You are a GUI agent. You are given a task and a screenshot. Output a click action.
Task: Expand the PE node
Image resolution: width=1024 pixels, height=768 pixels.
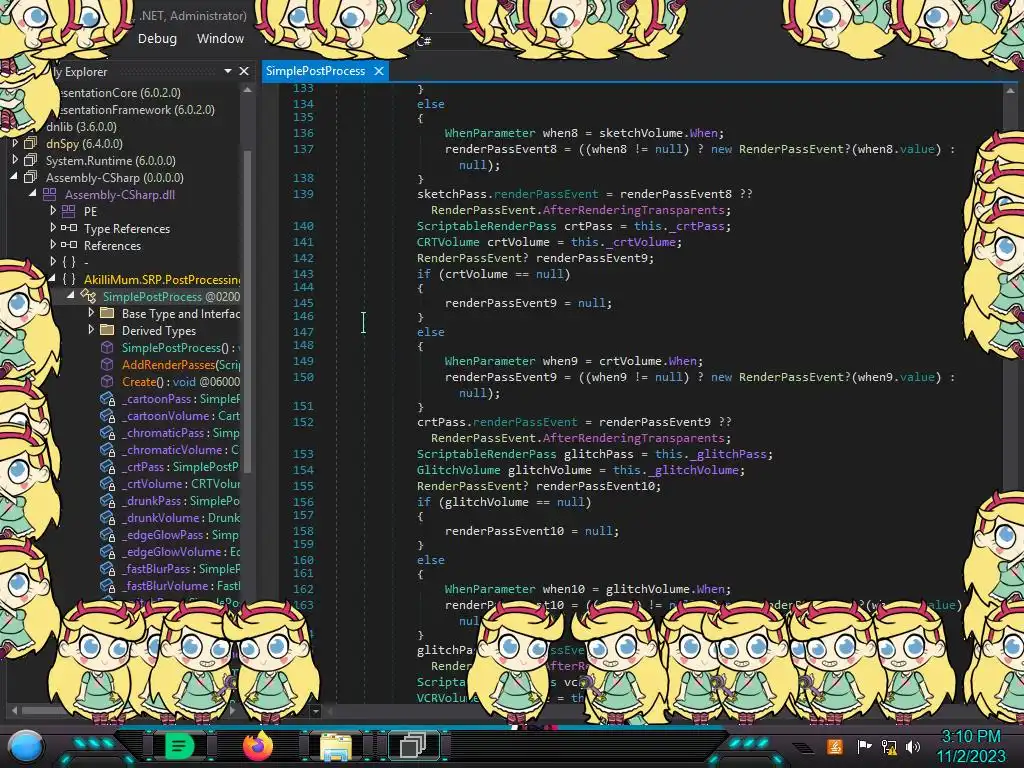click(53, 211)
